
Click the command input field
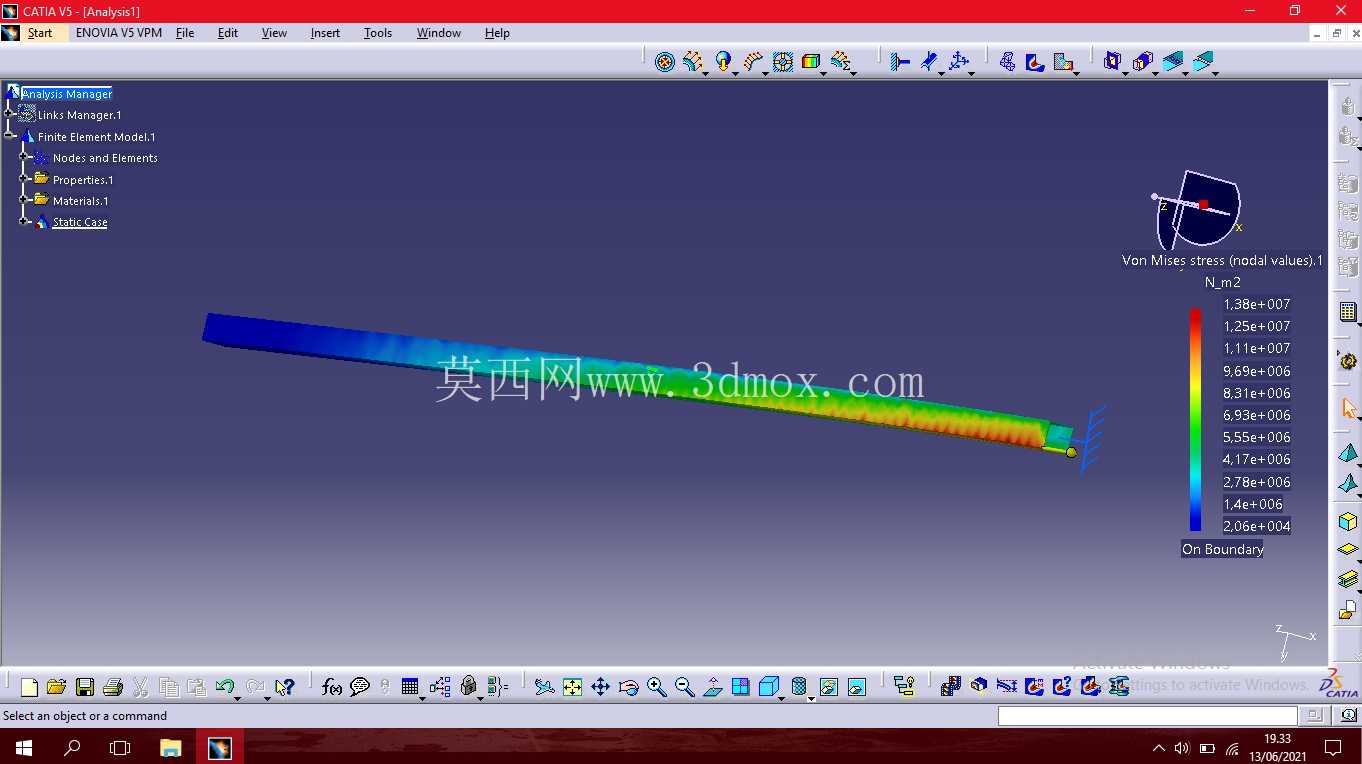[1148, 716]
